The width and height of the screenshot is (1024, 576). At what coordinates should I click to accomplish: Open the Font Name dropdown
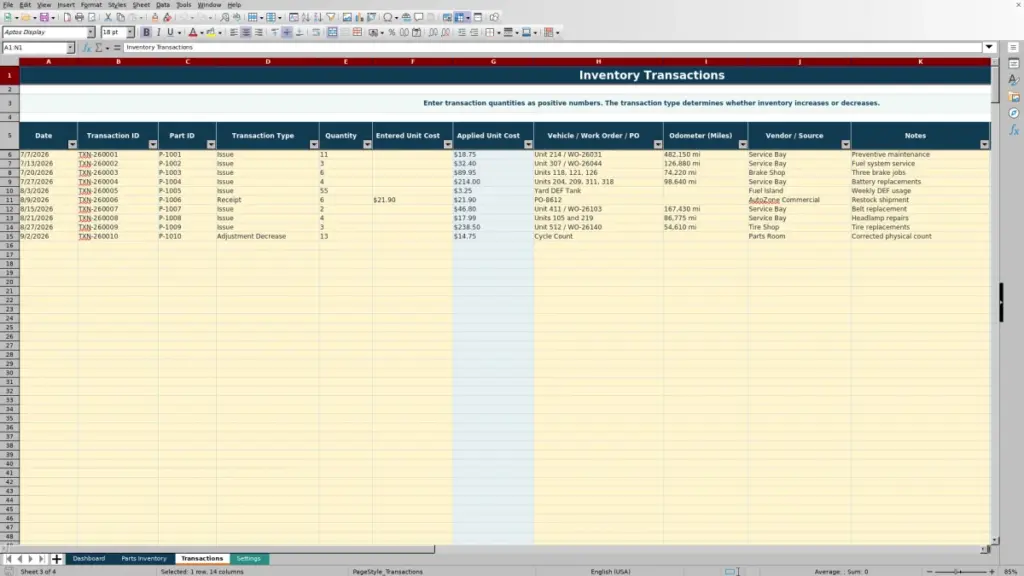[91, 32]
